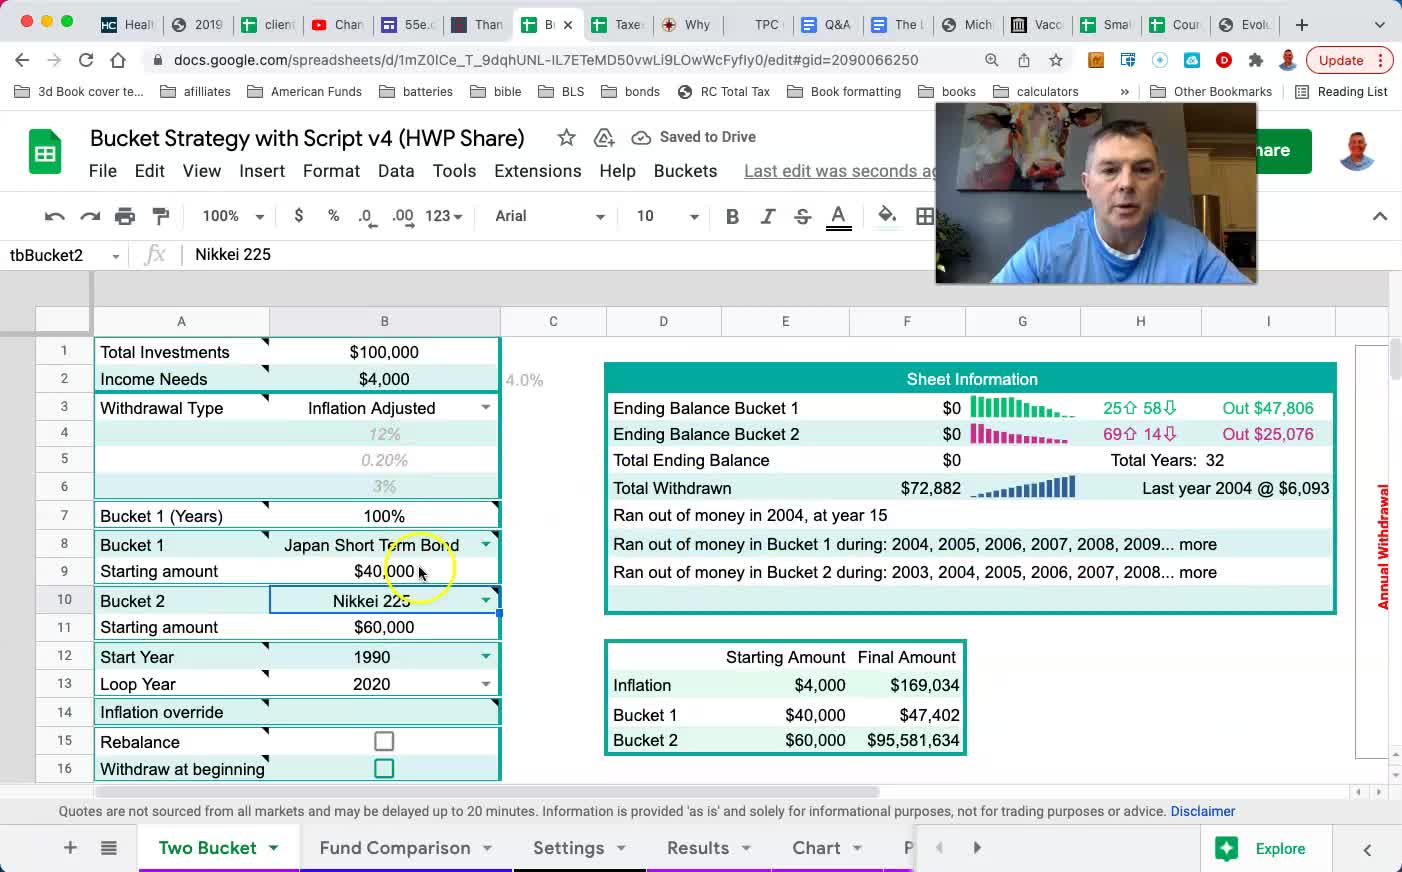1402x872 pixels.
Task: Open the Last edit history link
Action: pyautogui.click(x=839, y=171)
